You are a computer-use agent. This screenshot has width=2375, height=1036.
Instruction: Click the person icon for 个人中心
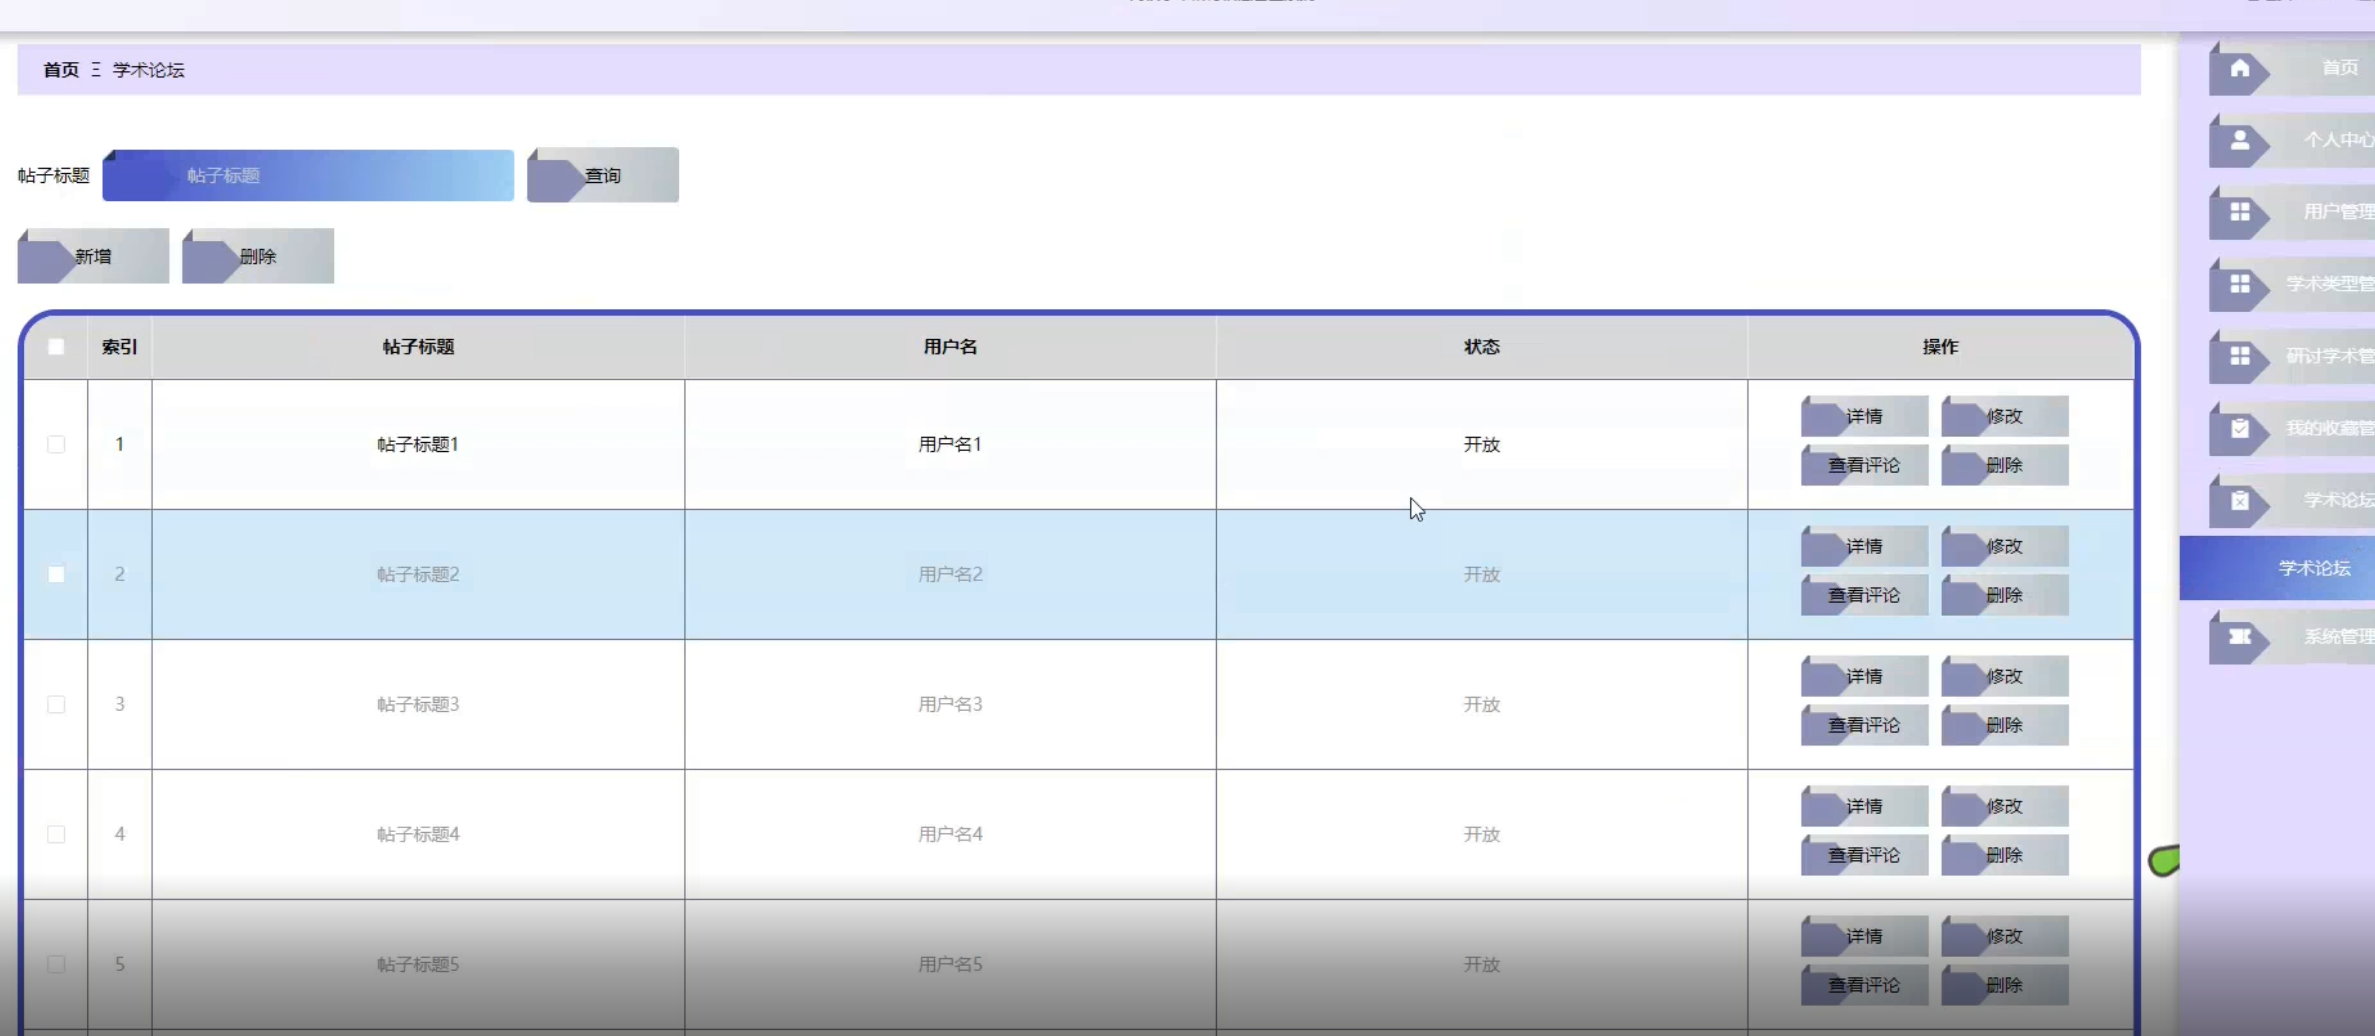(2239, 140)
